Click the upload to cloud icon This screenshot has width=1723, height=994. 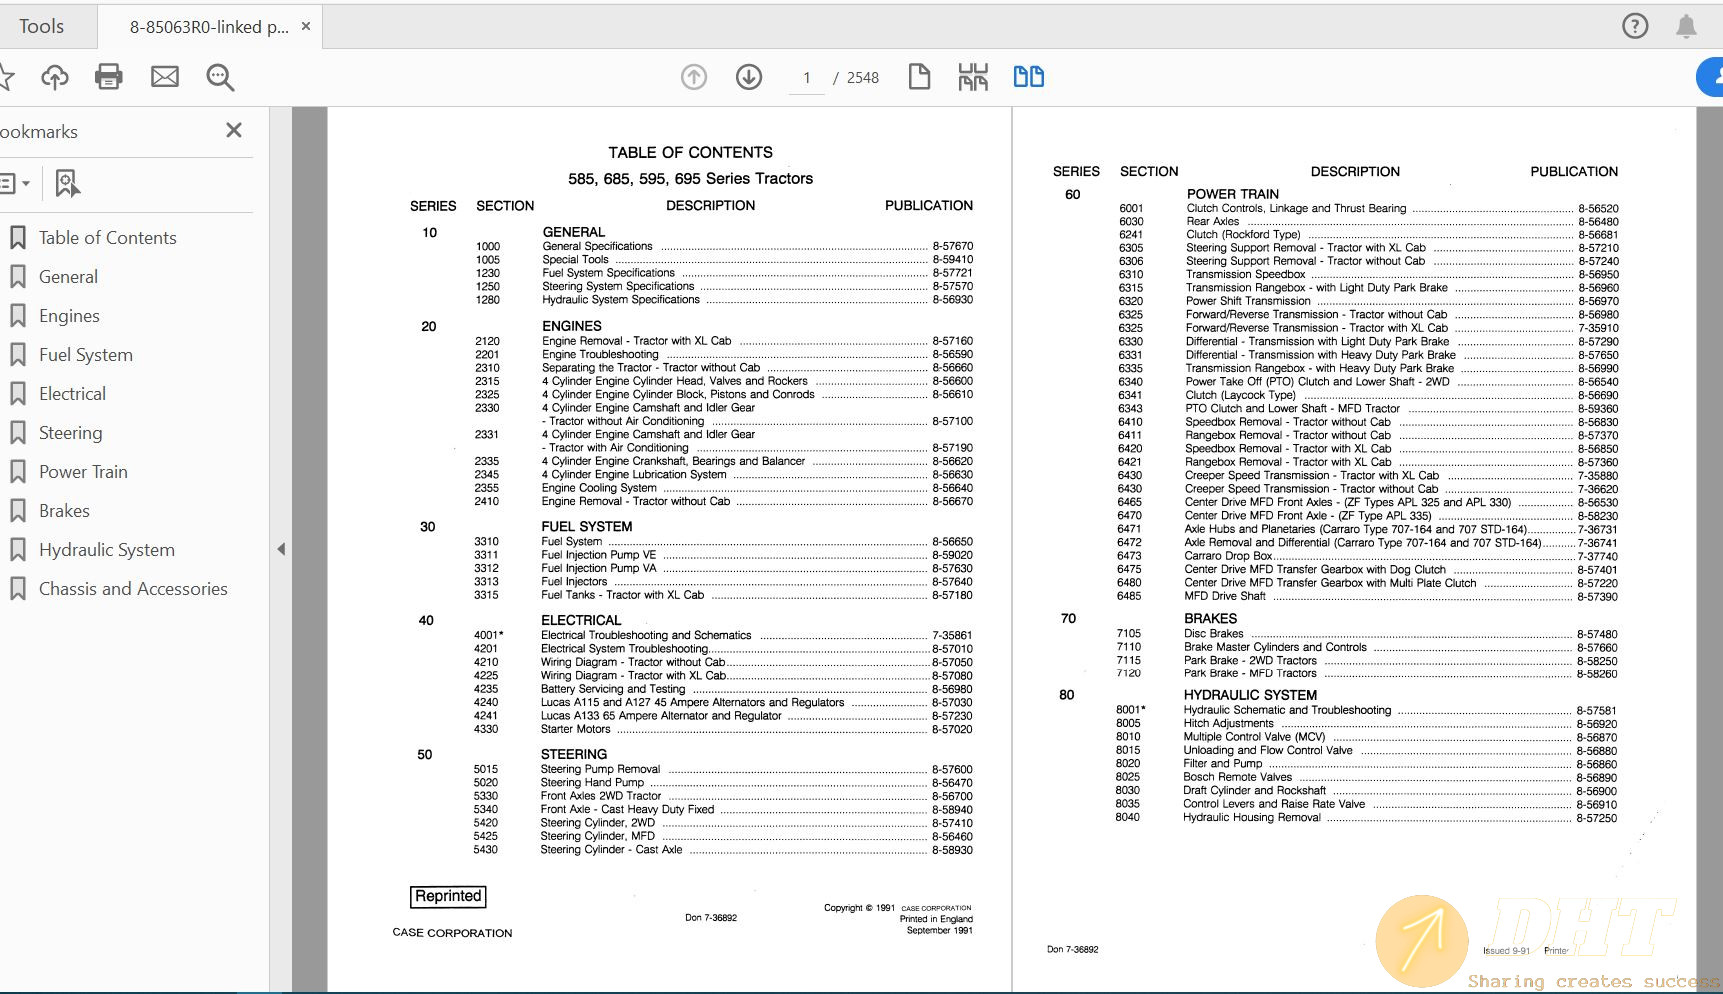pos(55,77)
